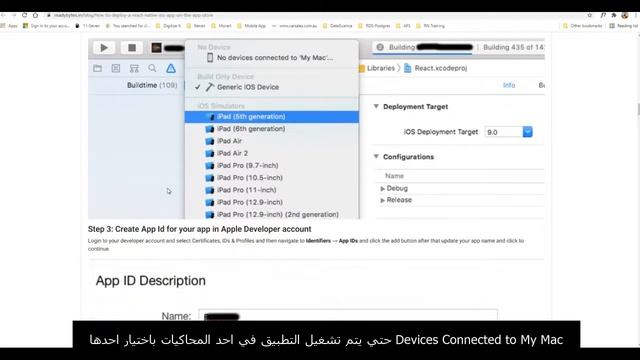The height and width of the screenshot is (360, 640).
Task: Open the source control navigator icon
Action: pos(116,68)
